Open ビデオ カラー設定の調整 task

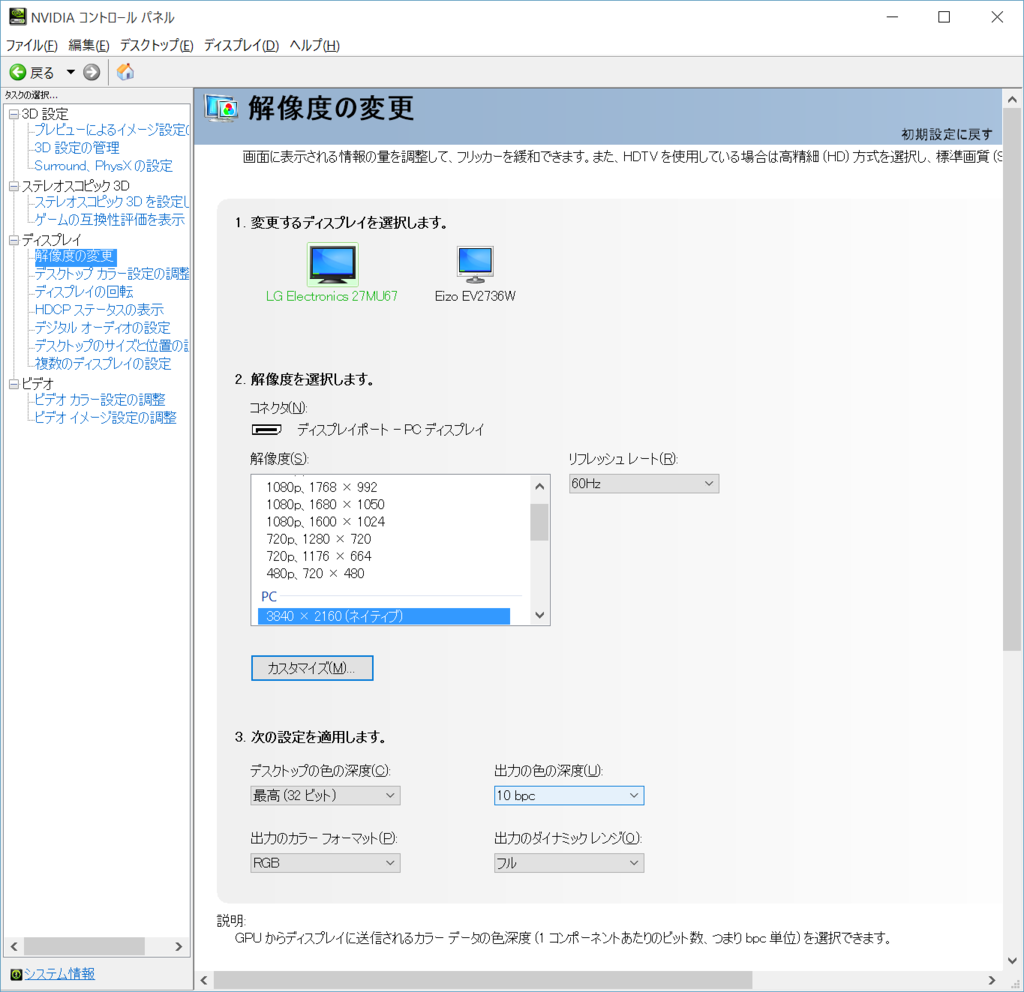100,400
